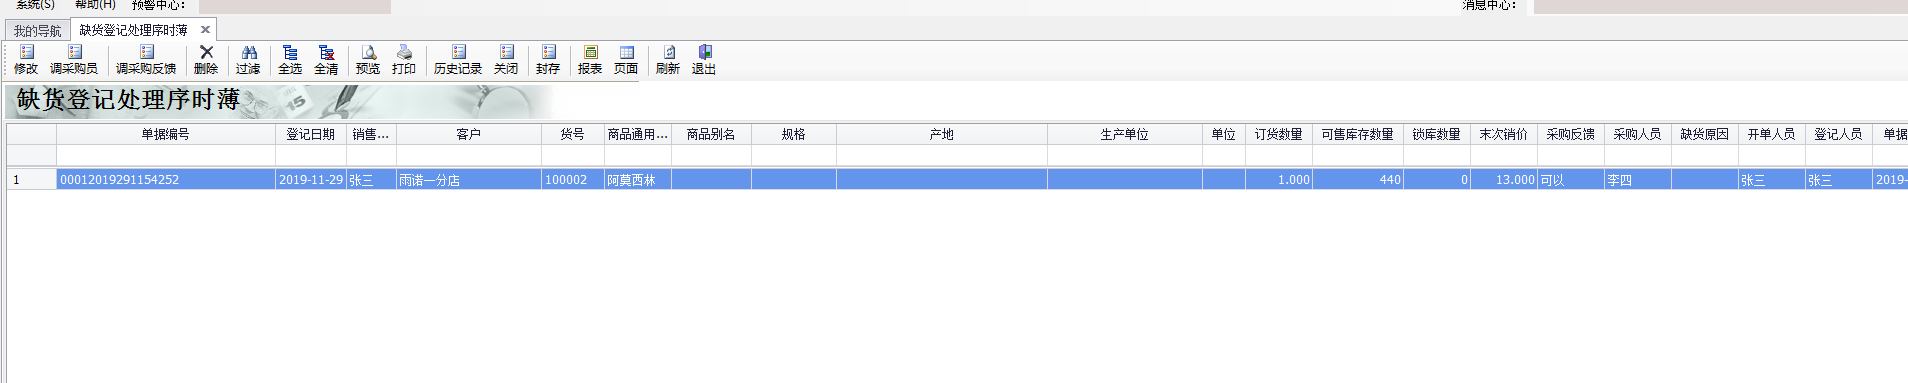Refresh the list with 刷新
1908x383 pixels.
668,60
